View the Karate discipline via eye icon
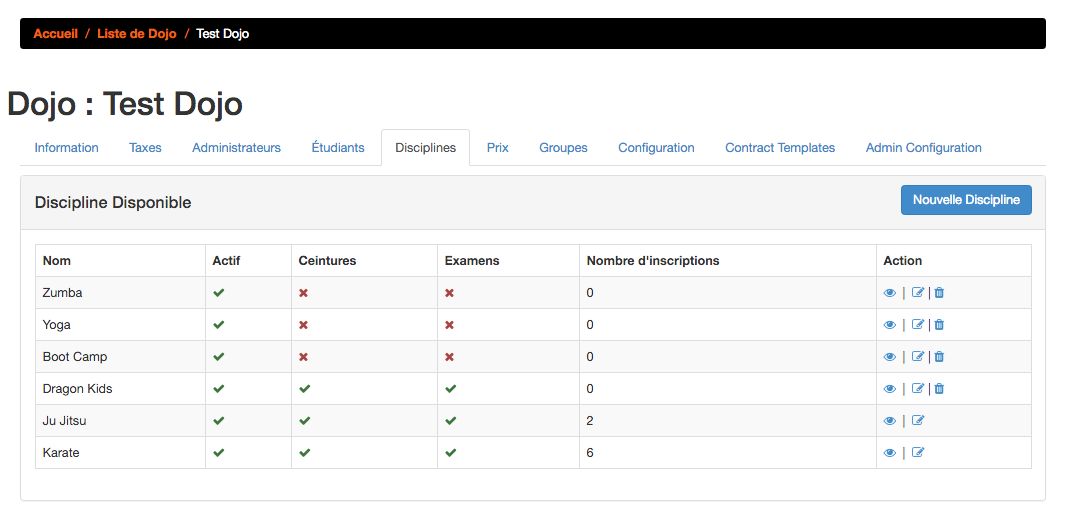 (x=890, y=452)
